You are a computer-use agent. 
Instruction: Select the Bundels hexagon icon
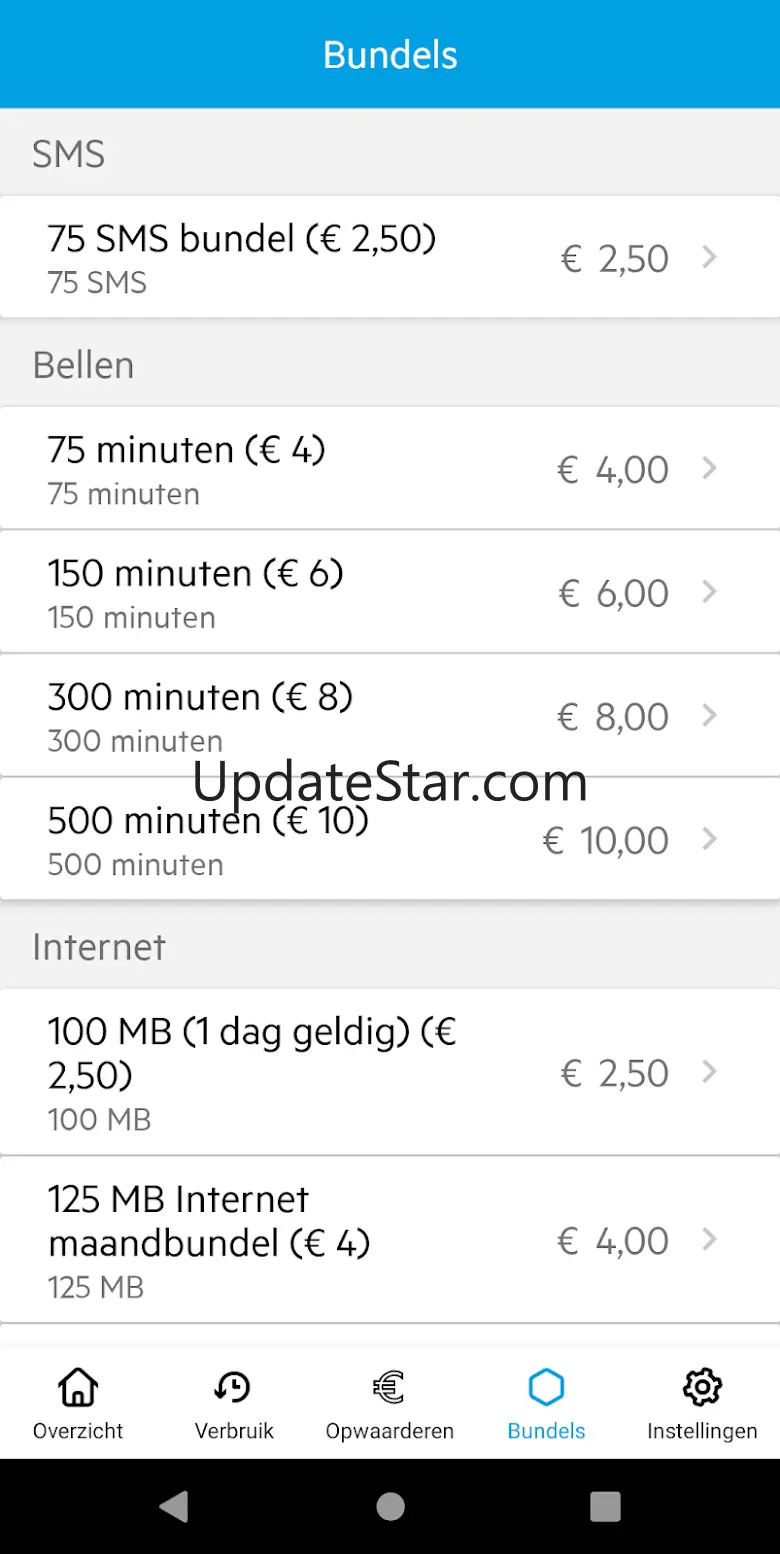[546, 1387]
